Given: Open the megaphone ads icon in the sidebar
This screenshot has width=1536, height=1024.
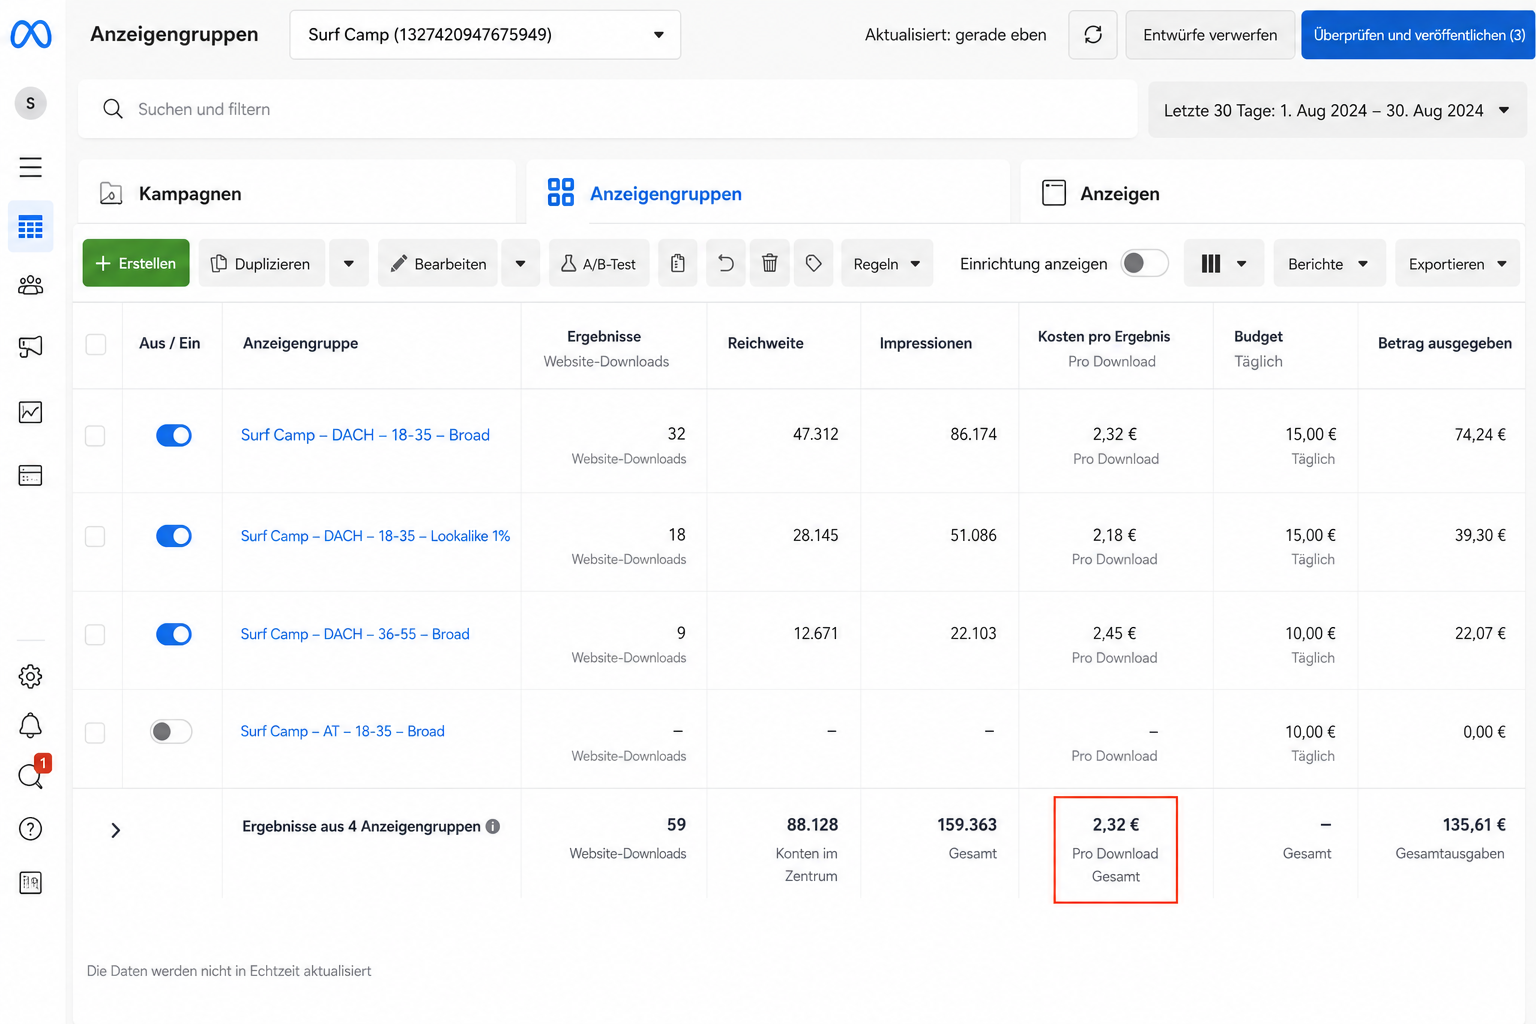Looking at the screenshot, I should (x=31, y=347).
